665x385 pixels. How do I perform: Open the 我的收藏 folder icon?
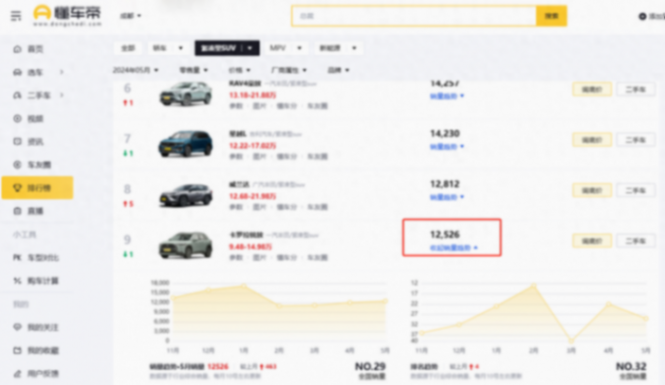click(17, 350)
